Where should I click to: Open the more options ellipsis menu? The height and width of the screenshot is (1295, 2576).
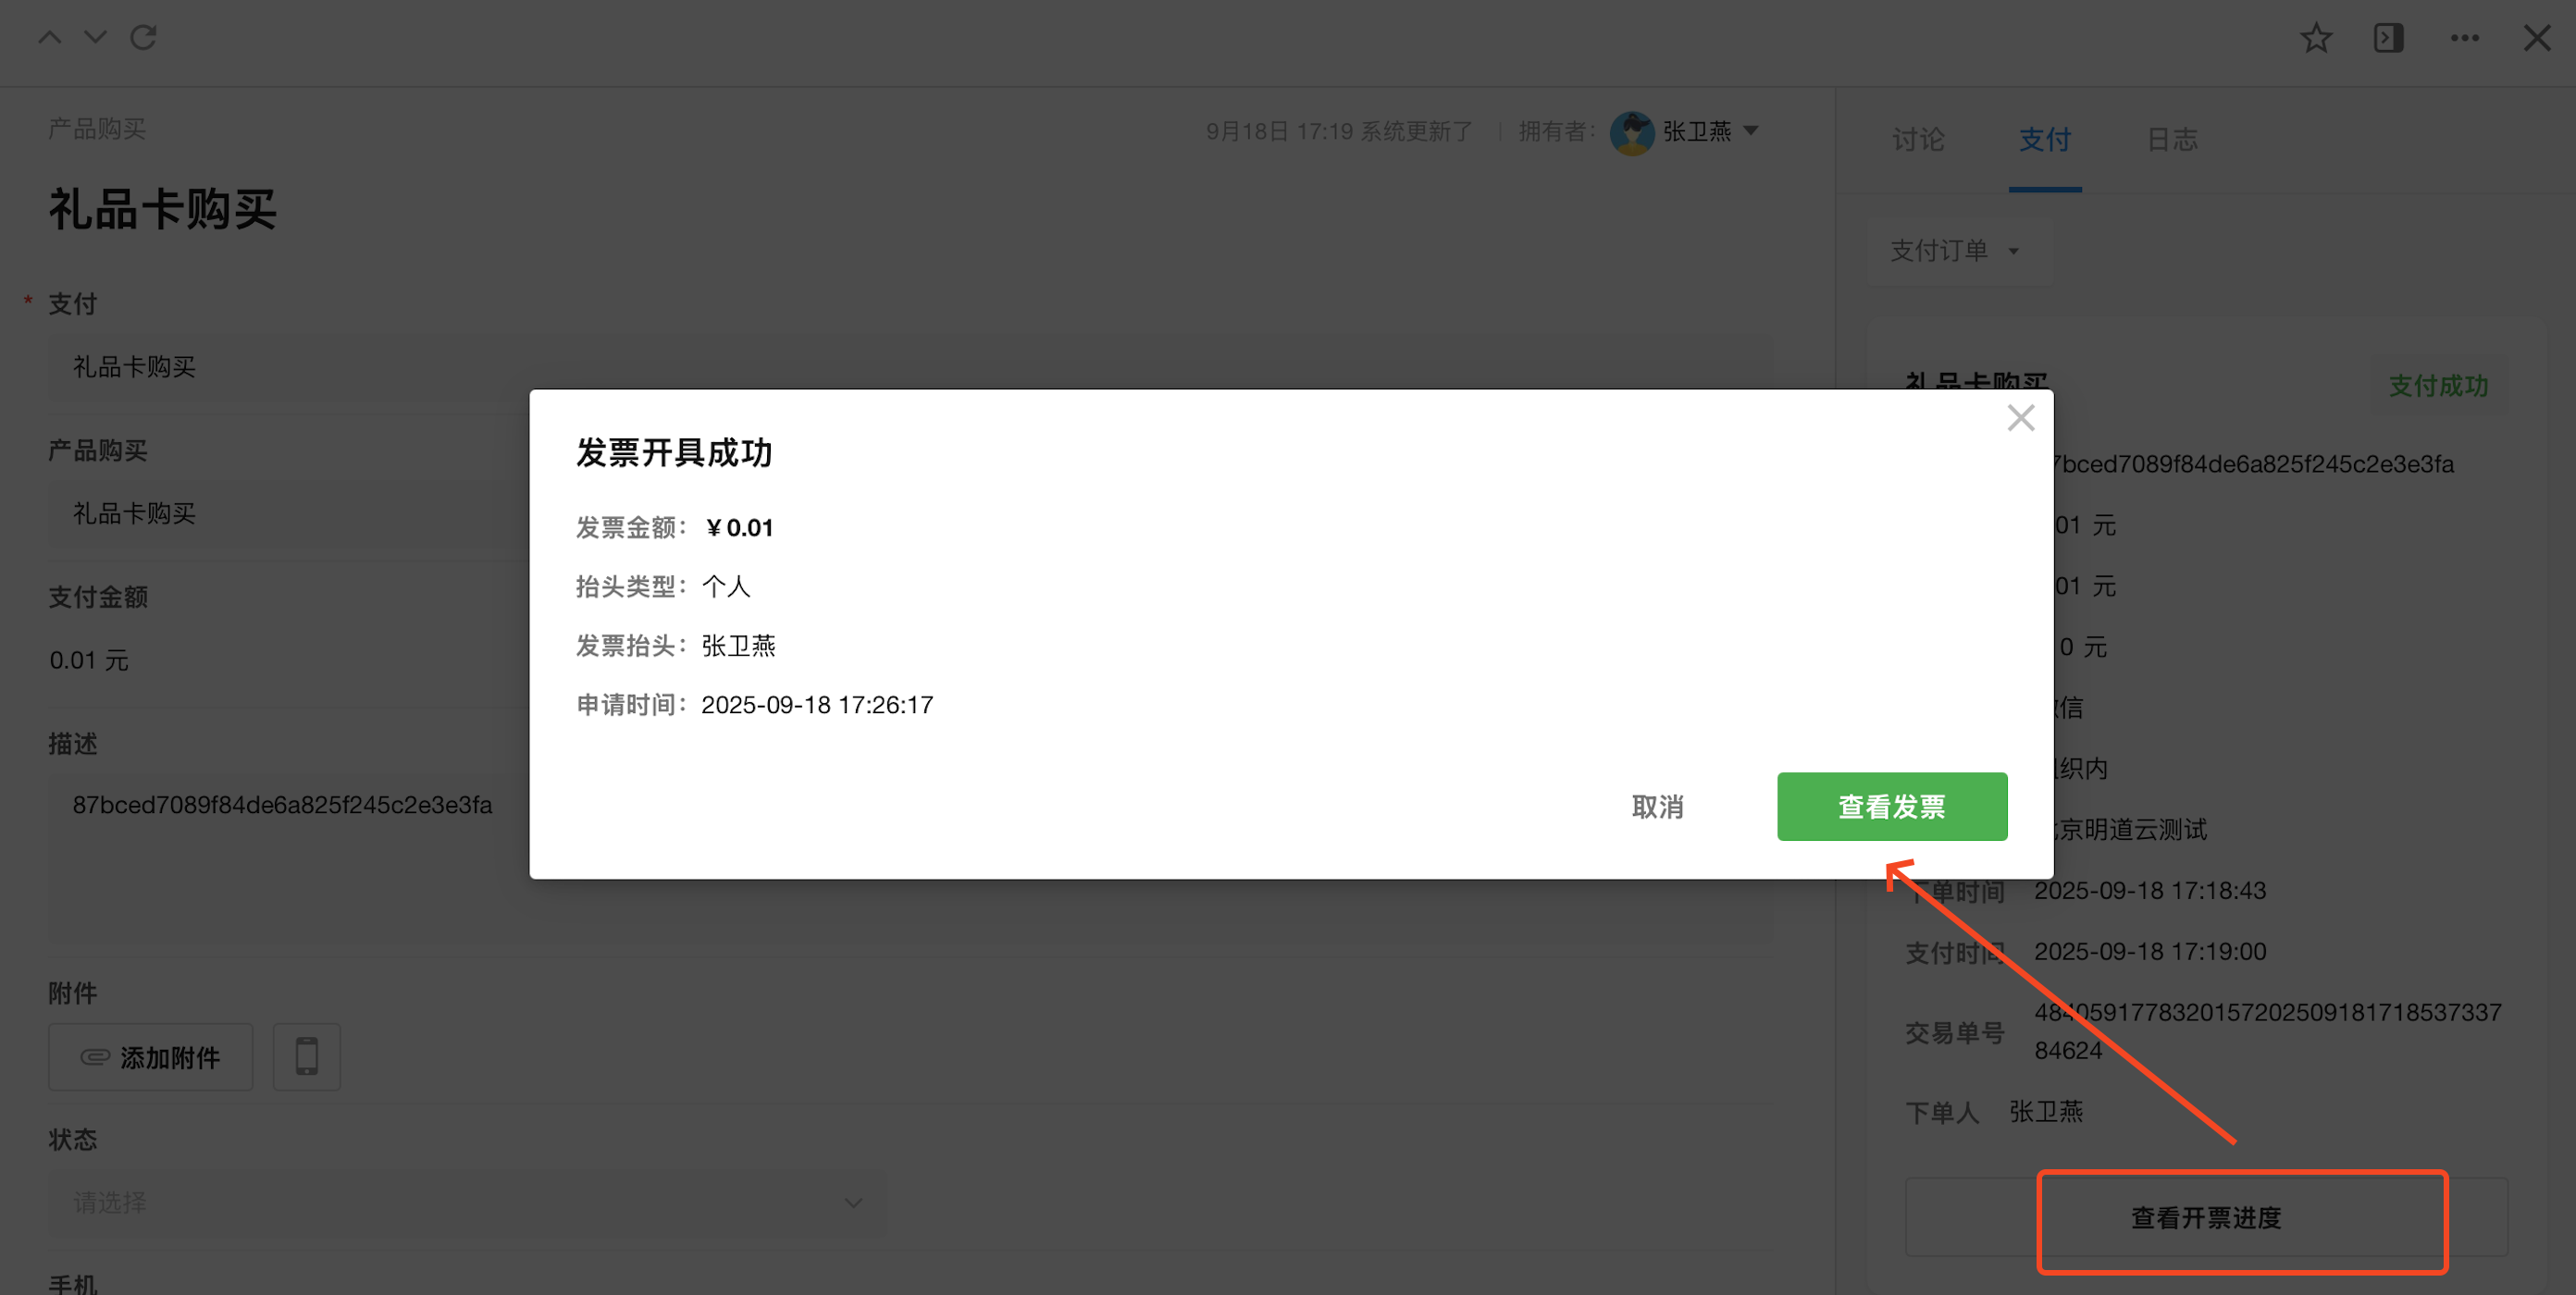2464,38
